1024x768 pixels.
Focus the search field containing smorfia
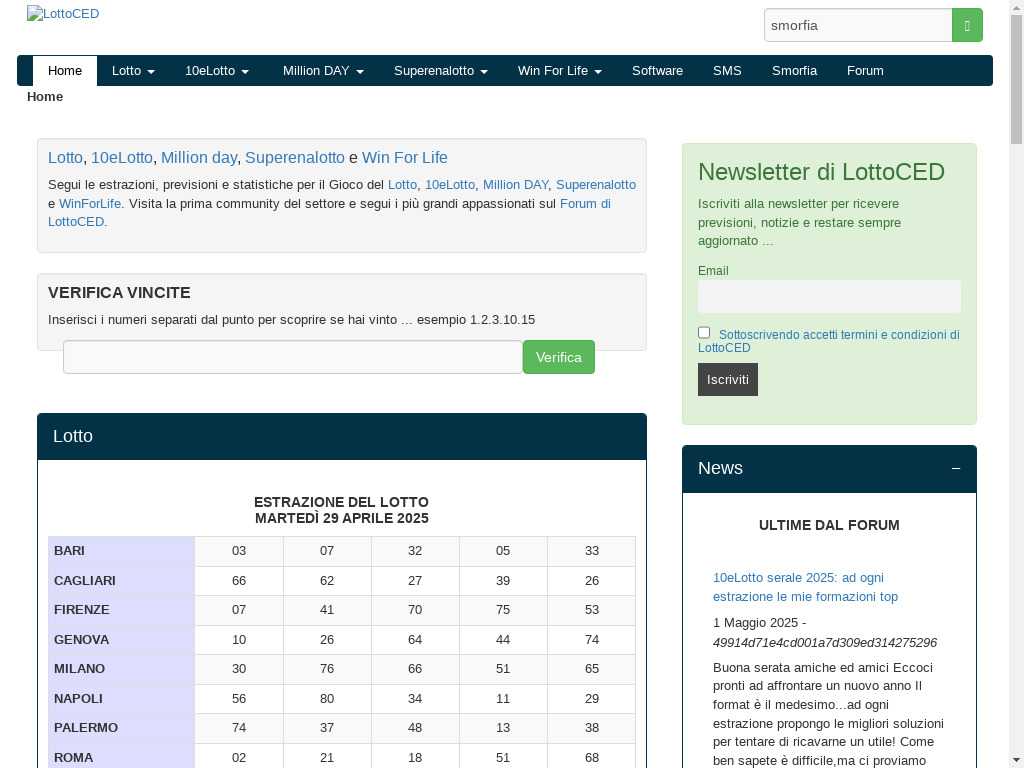click(858, 25)
